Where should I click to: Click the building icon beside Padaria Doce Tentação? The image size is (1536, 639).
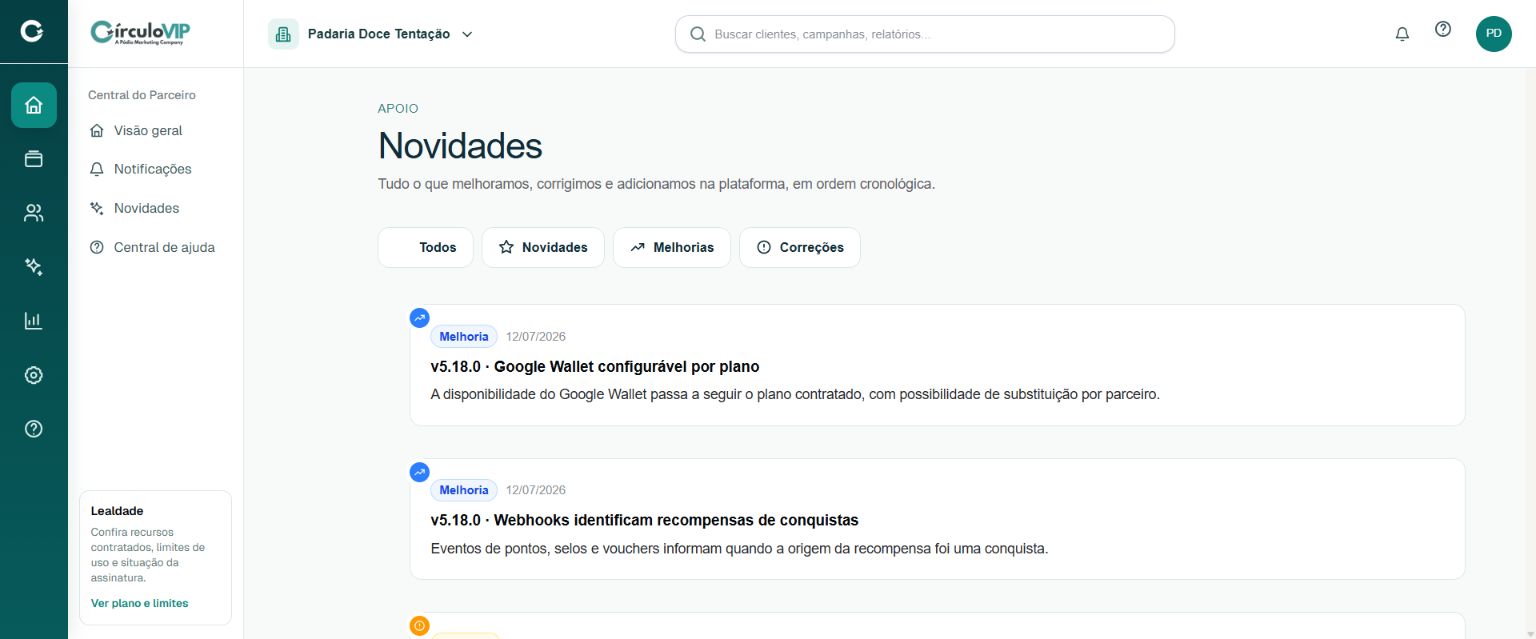(x=283, y=34)
